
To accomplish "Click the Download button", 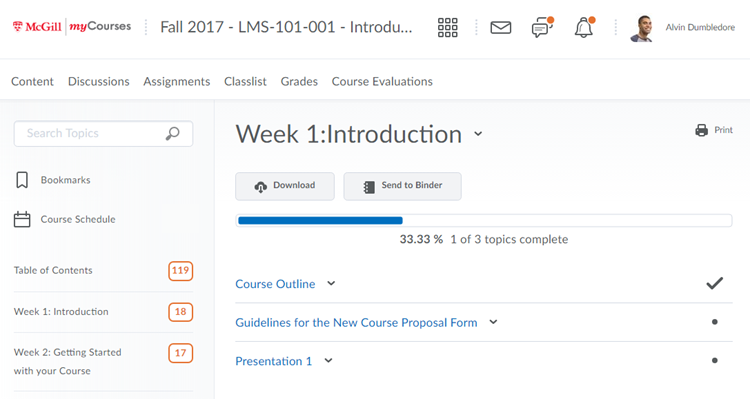I will [x=285, y=186].
